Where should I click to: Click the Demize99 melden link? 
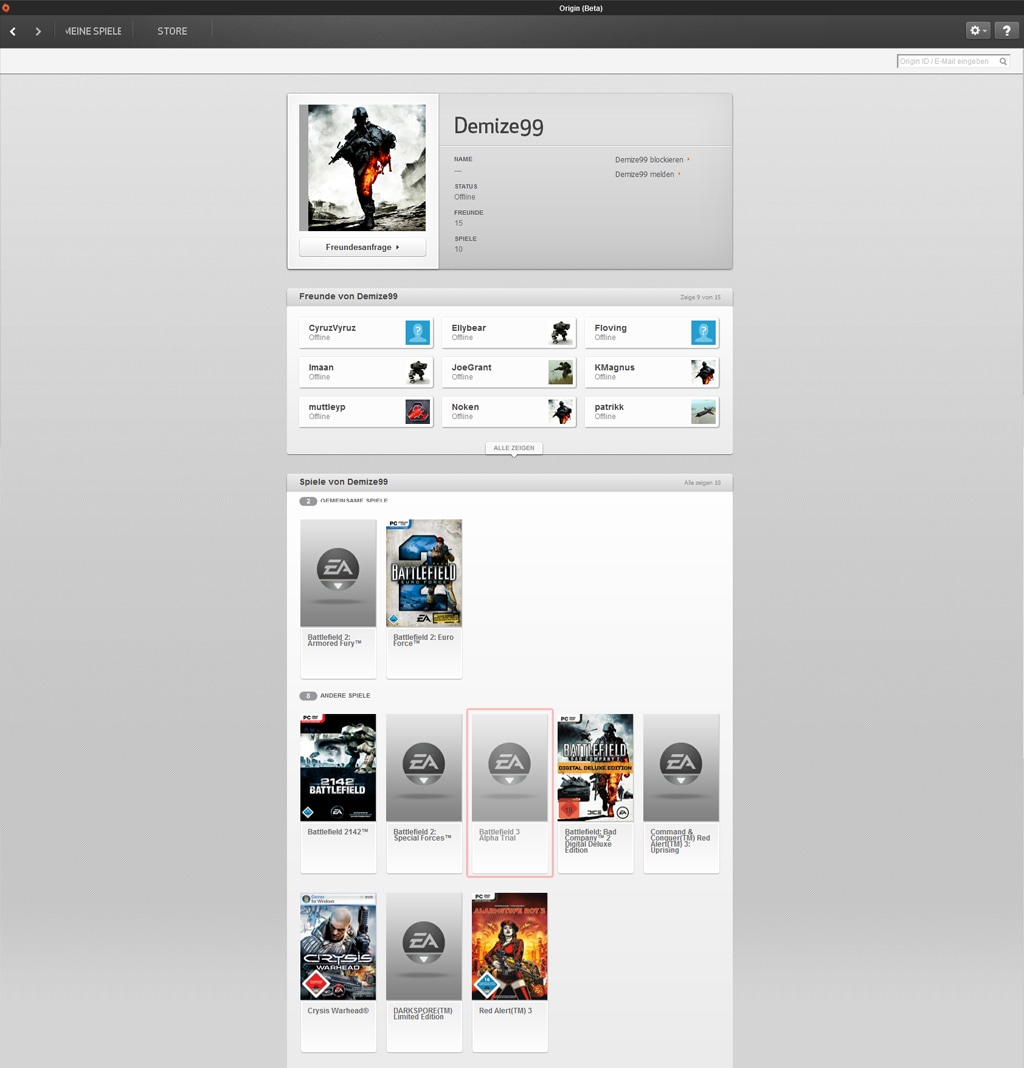(646, 175)
